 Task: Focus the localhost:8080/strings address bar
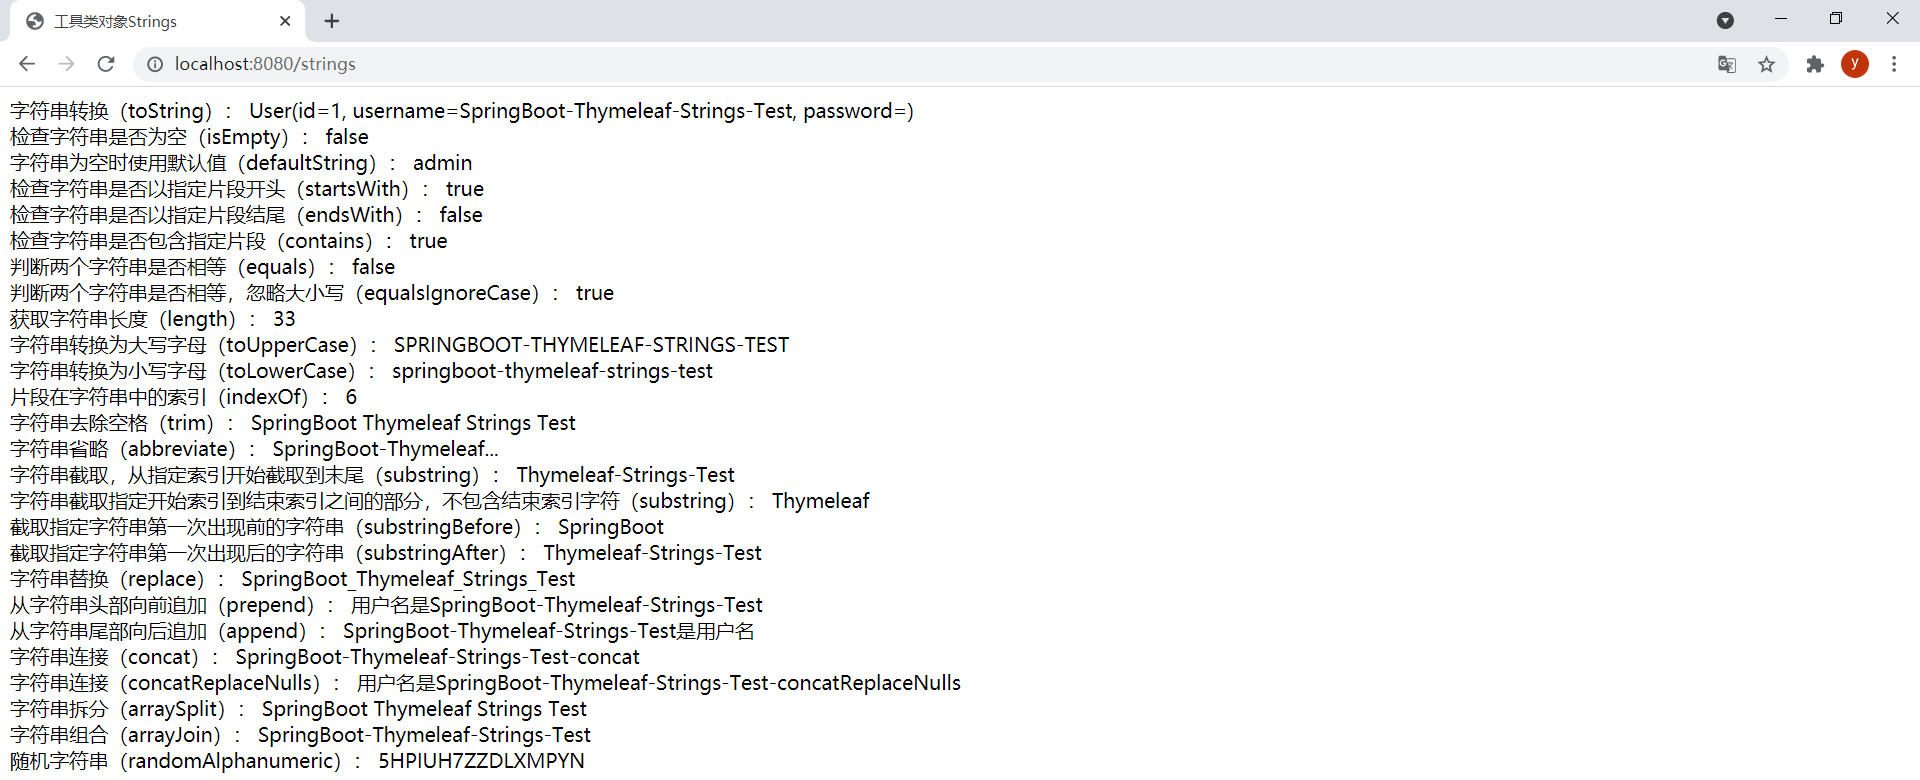tap(700, 64)
